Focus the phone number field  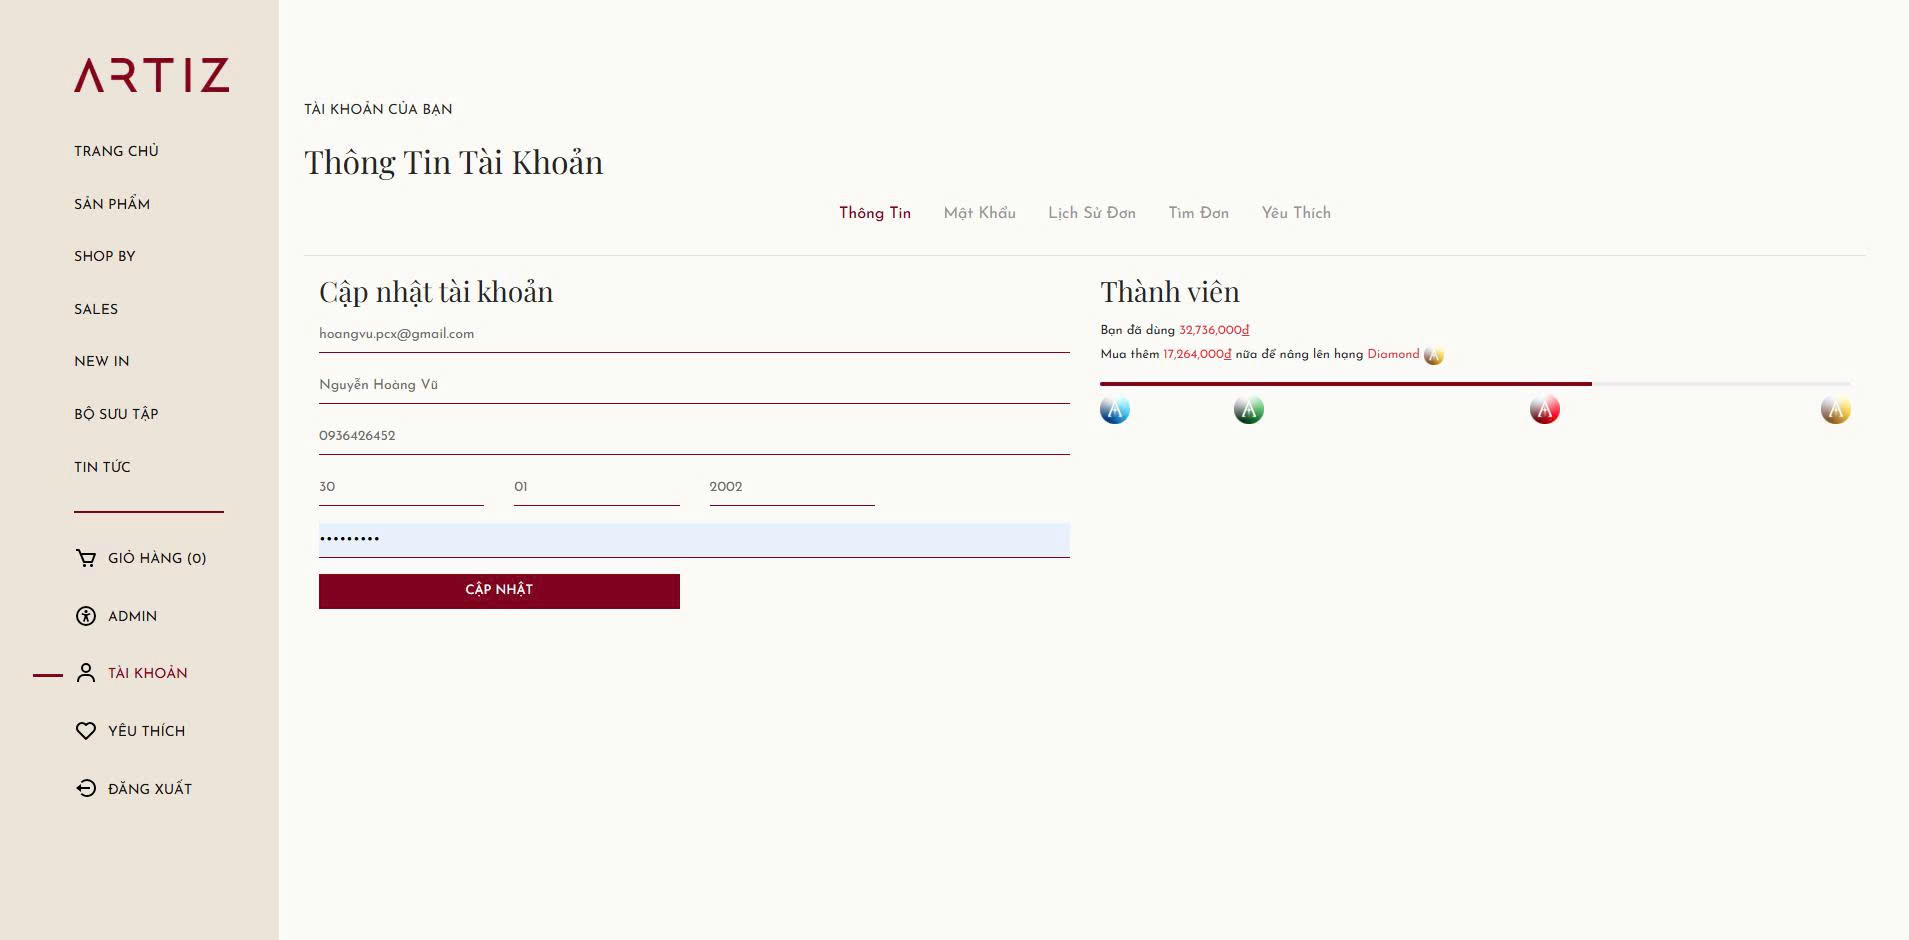[694, 436]
